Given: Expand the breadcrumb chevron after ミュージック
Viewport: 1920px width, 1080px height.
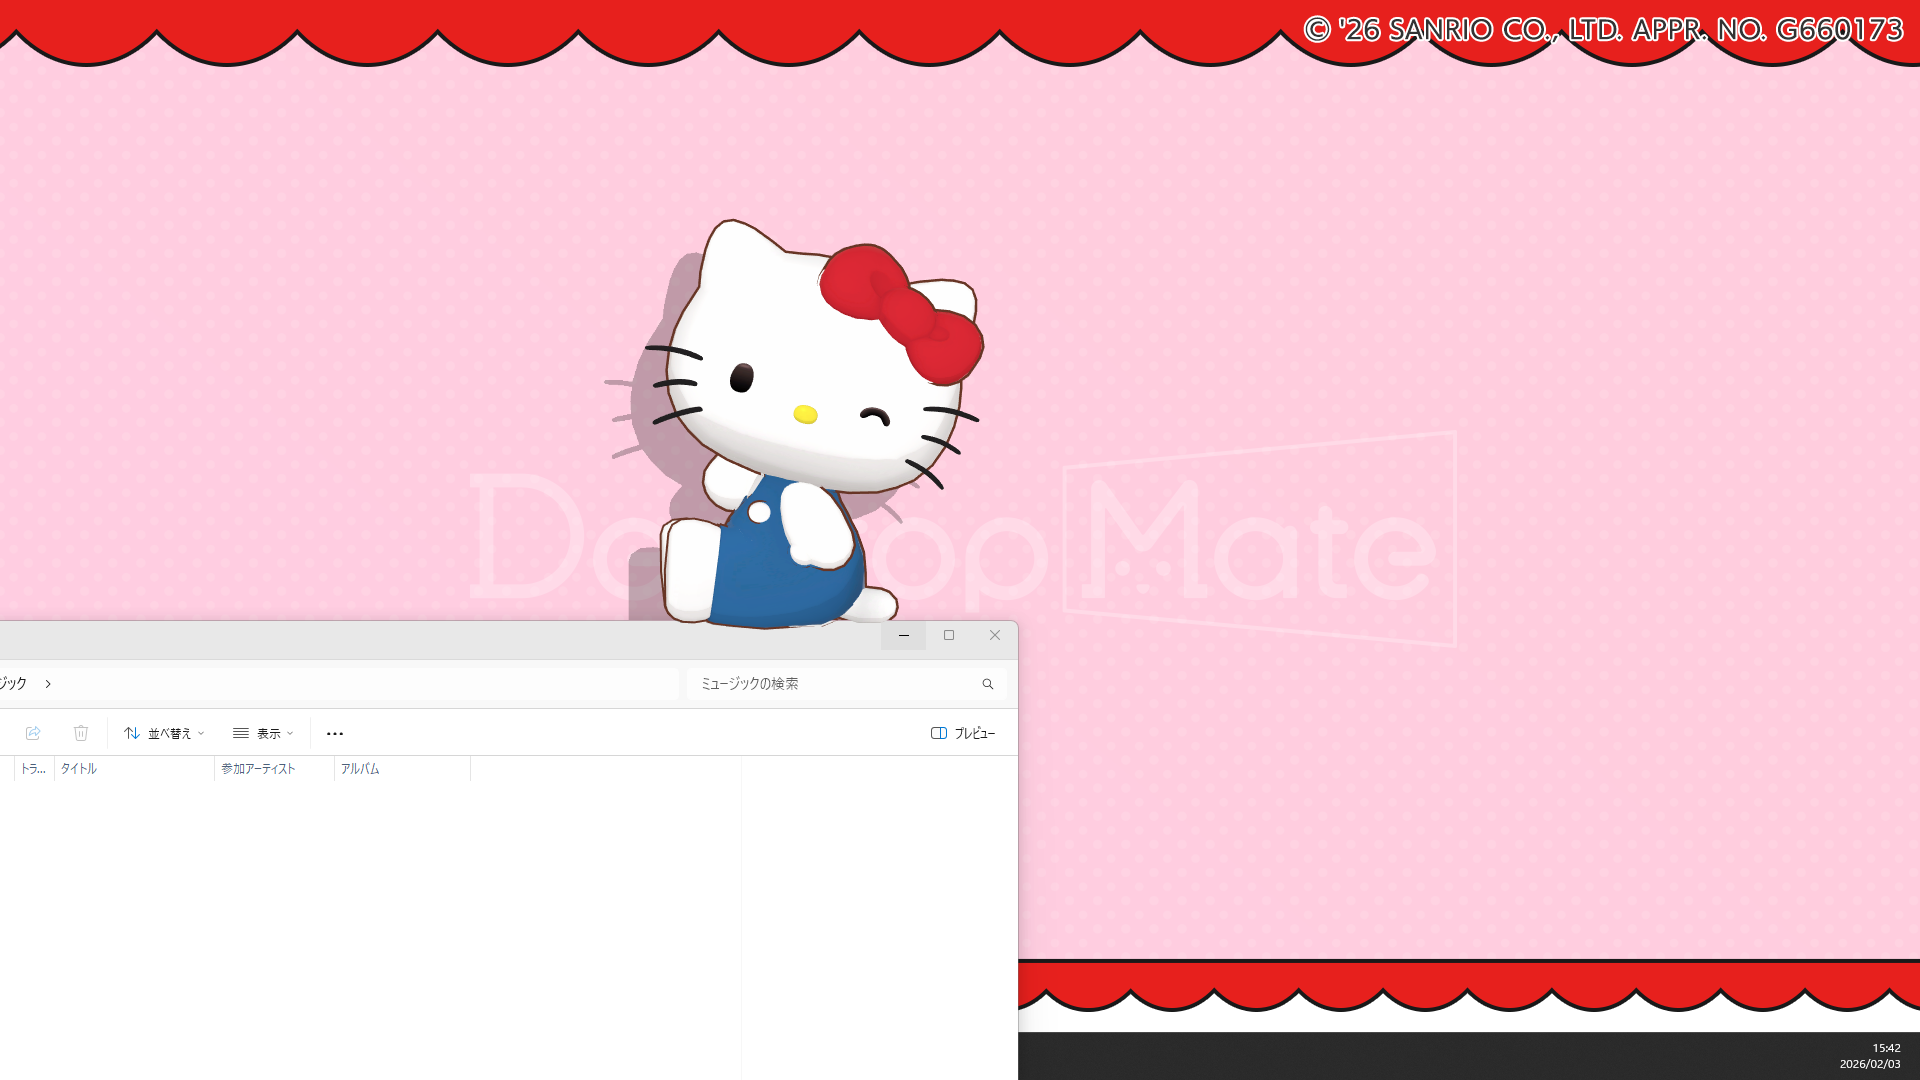Looking at the screenshot, I should pyautogui.click(x=47, y=684).
